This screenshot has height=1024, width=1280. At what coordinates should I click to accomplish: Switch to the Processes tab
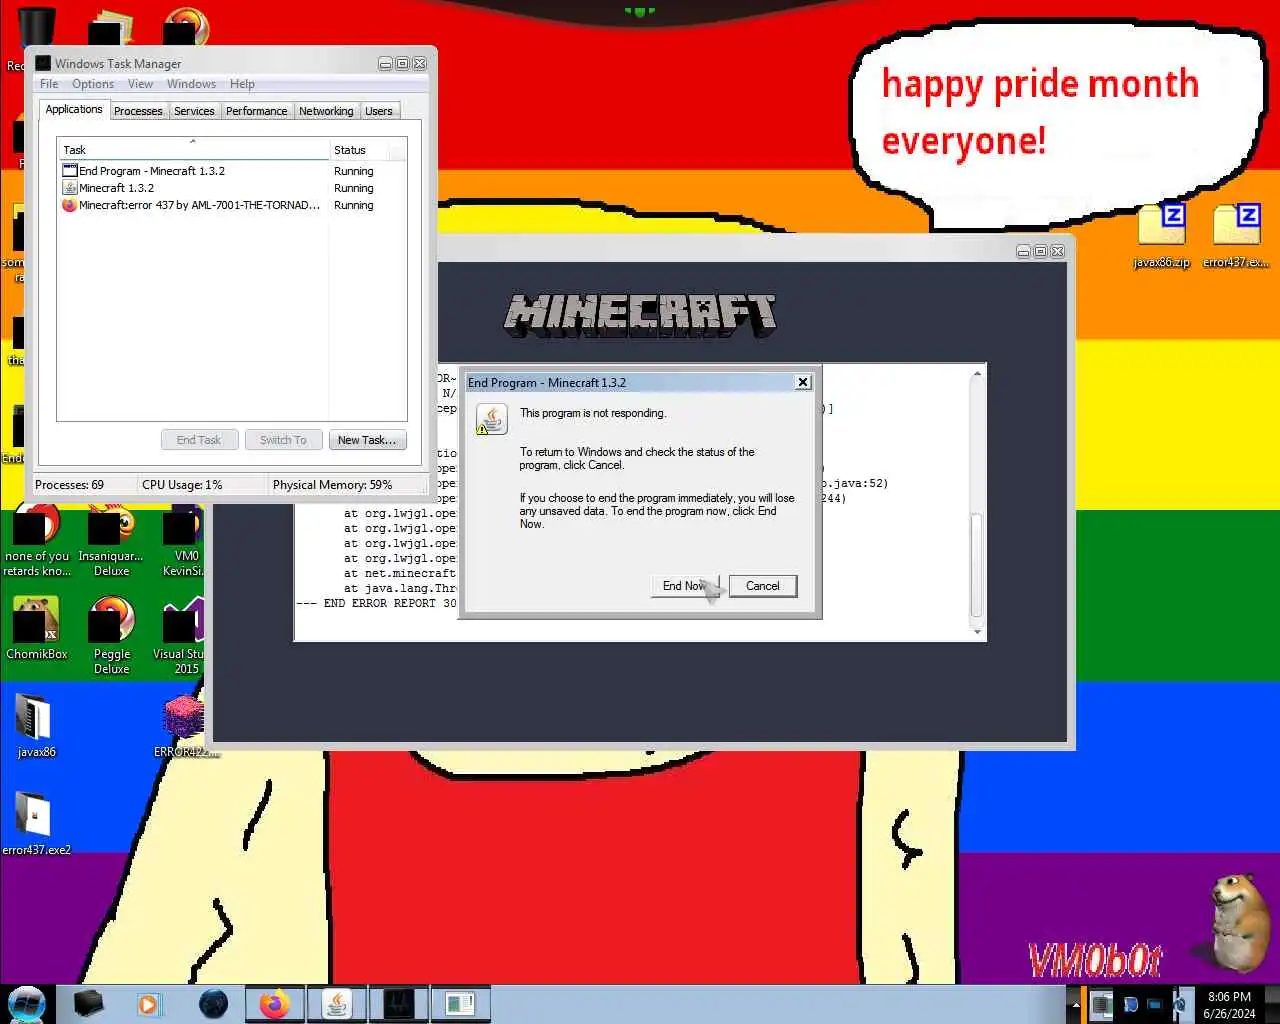click(x=138, y=111)
